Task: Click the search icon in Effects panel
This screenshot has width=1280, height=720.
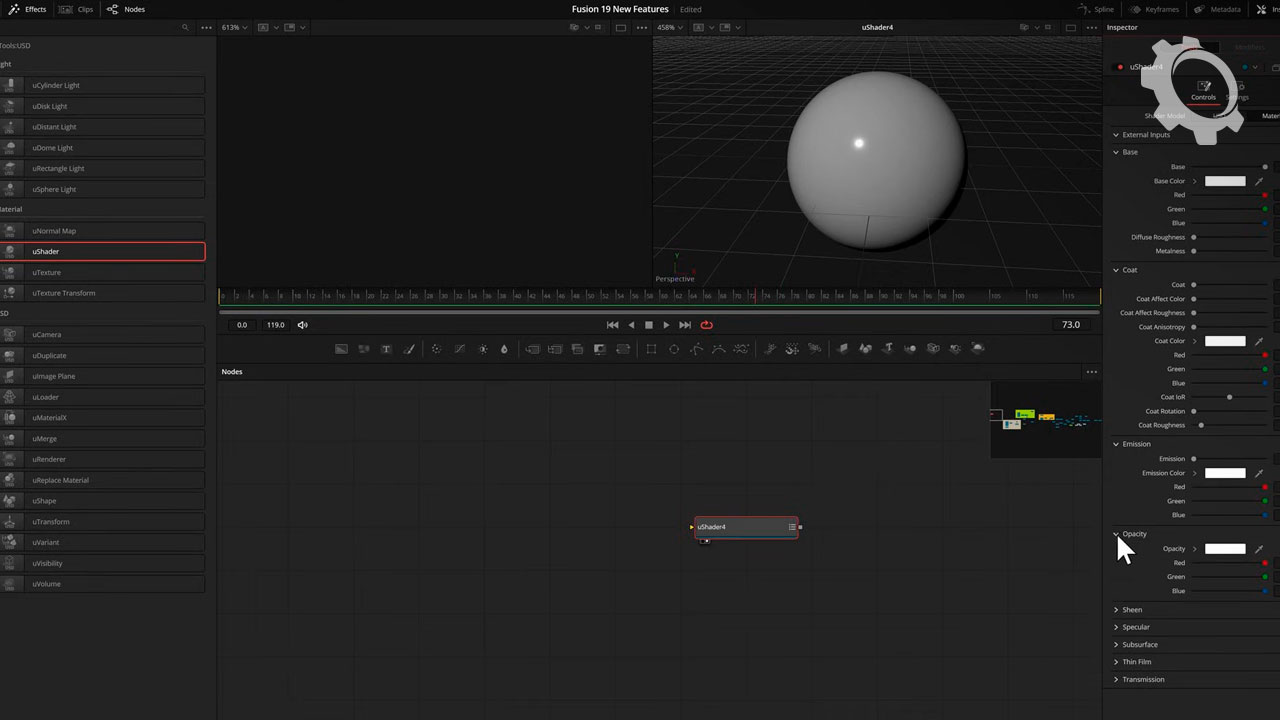Action: point(185,28)
